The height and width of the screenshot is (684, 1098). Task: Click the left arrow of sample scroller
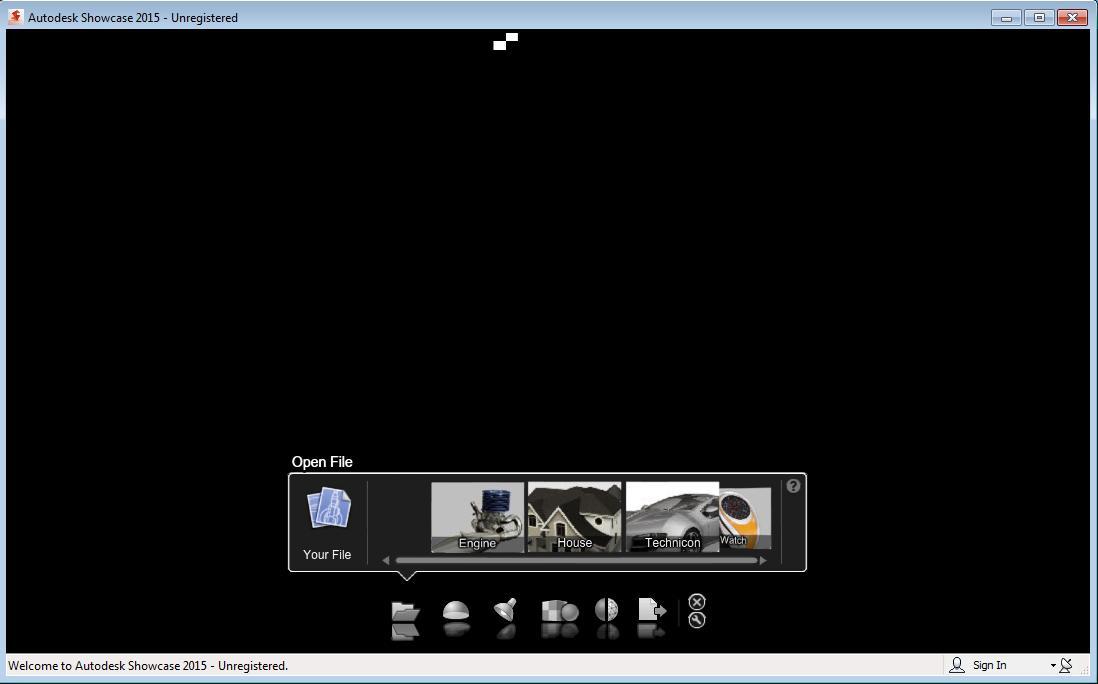pyautogui.click(x=386, y=560)
